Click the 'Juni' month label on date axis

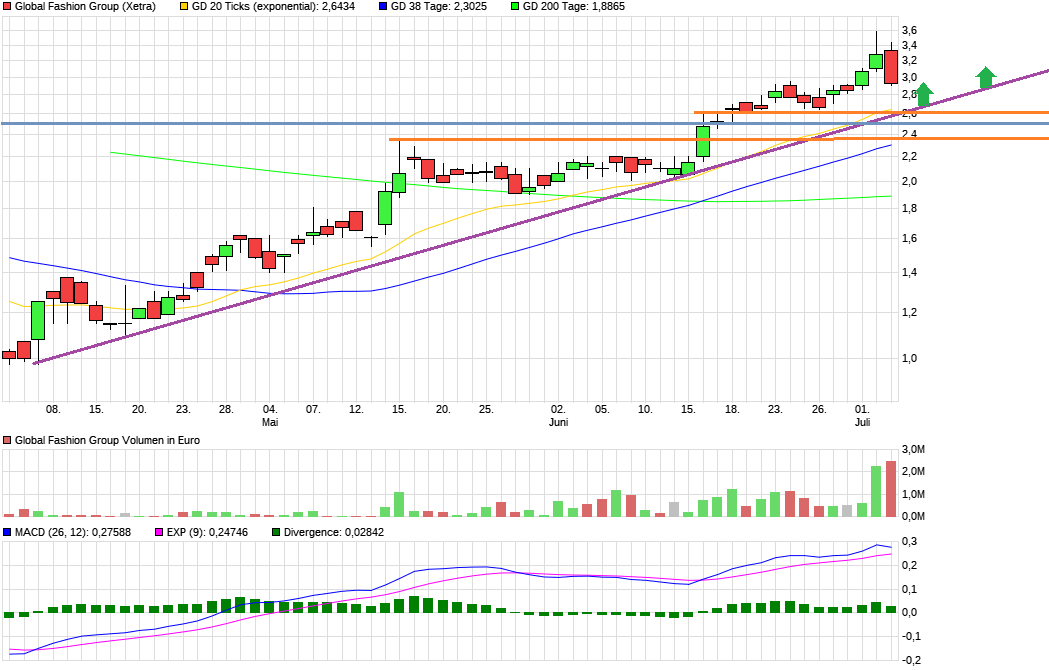coord(559,423)
